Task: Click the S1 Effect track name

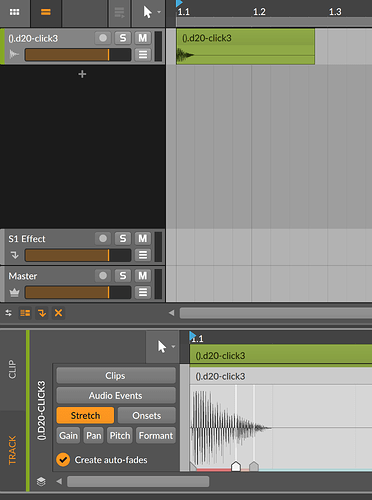Action: click(27, 239)
